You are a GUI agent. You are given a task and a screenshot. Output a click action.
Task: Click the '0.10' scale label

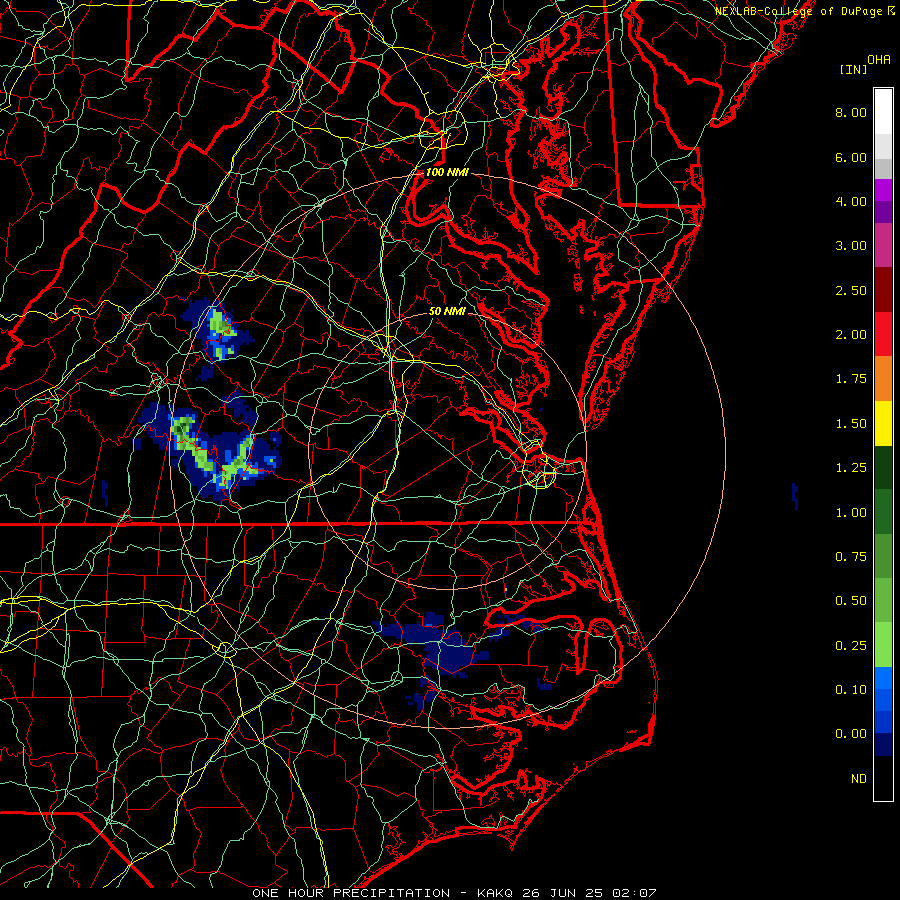click(x=851, y=690)
